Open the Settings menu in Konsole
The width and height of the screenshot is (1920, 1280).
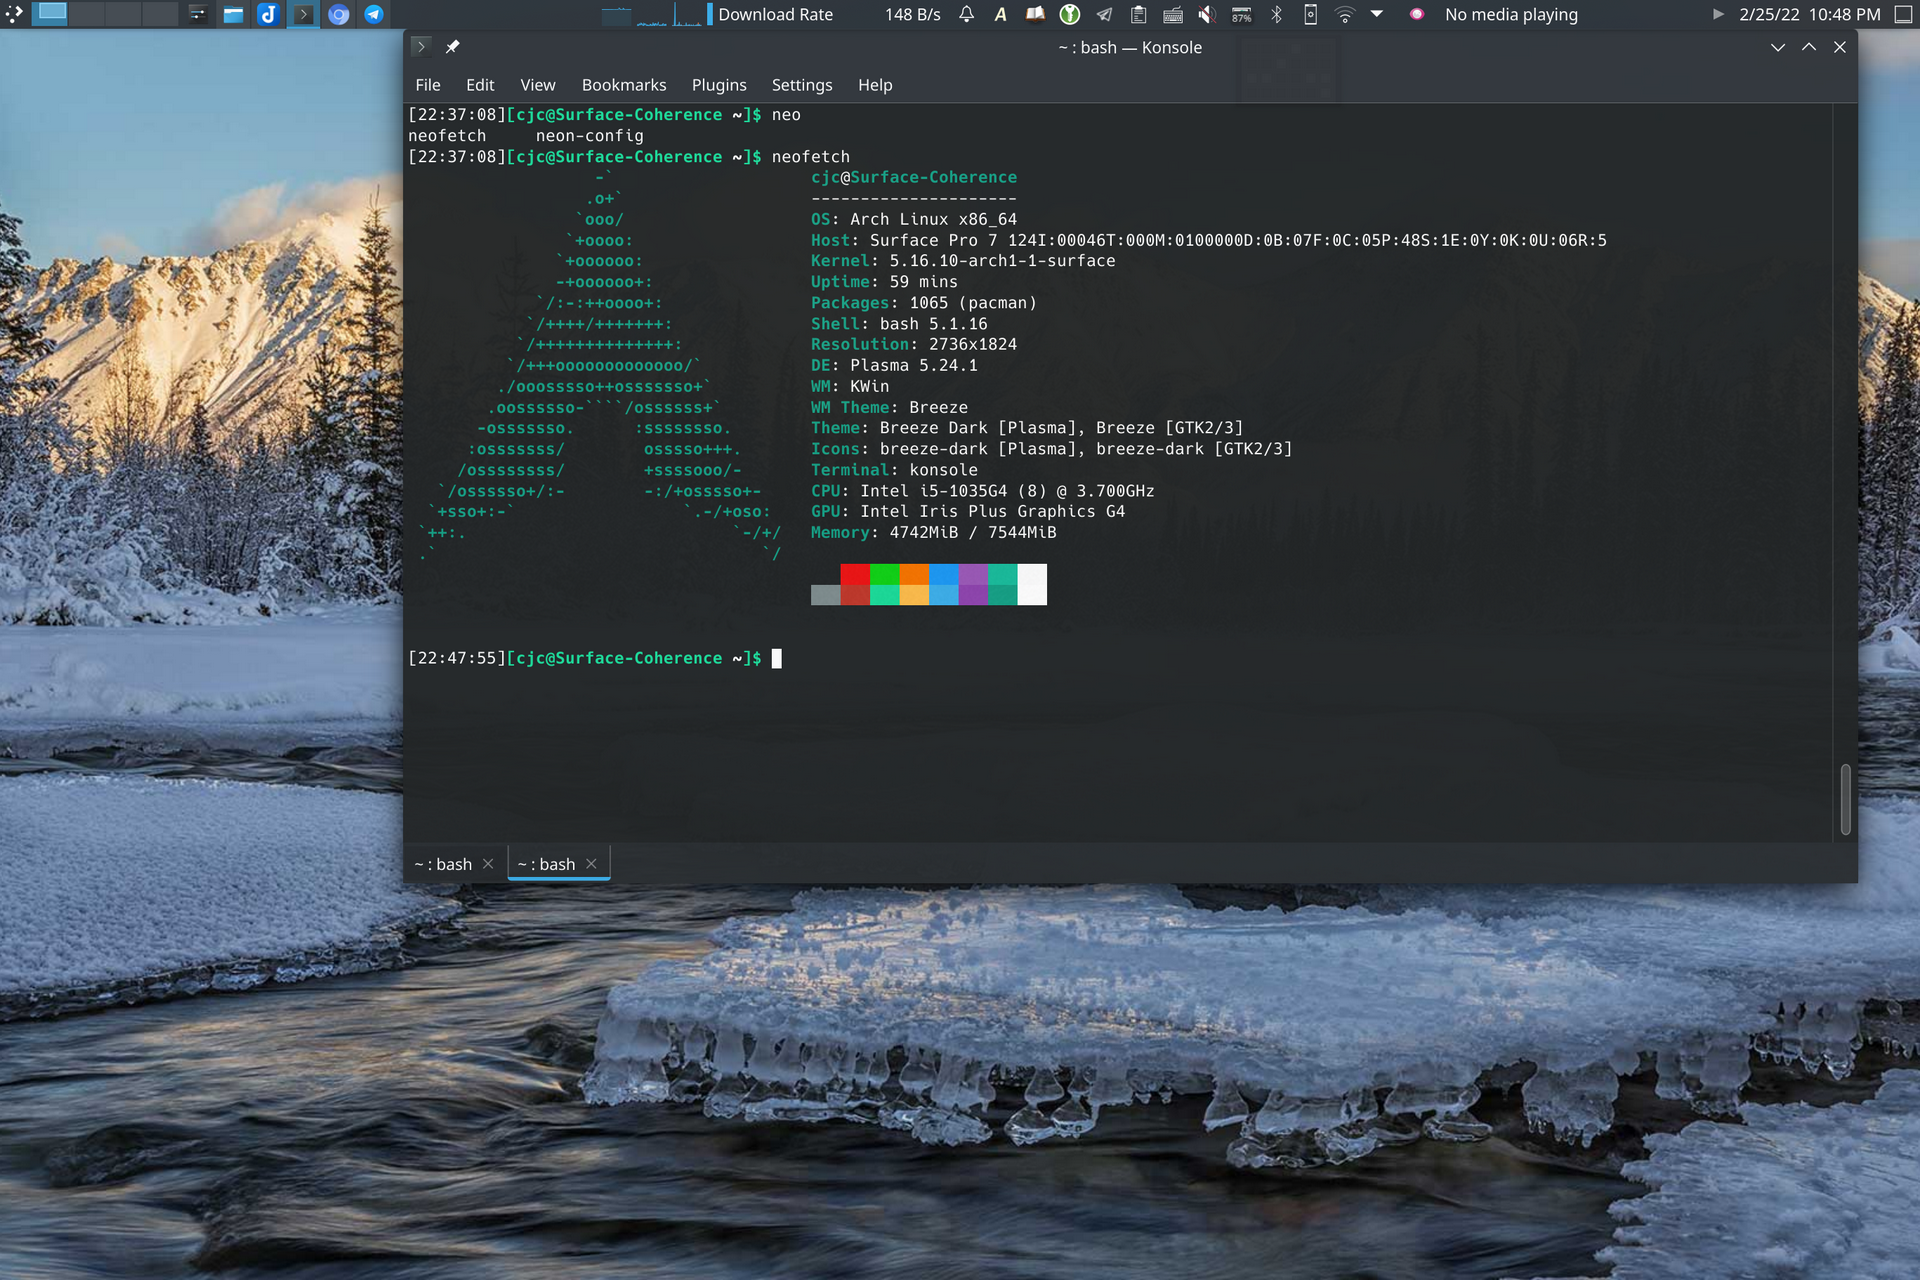[x=802, y=85]
